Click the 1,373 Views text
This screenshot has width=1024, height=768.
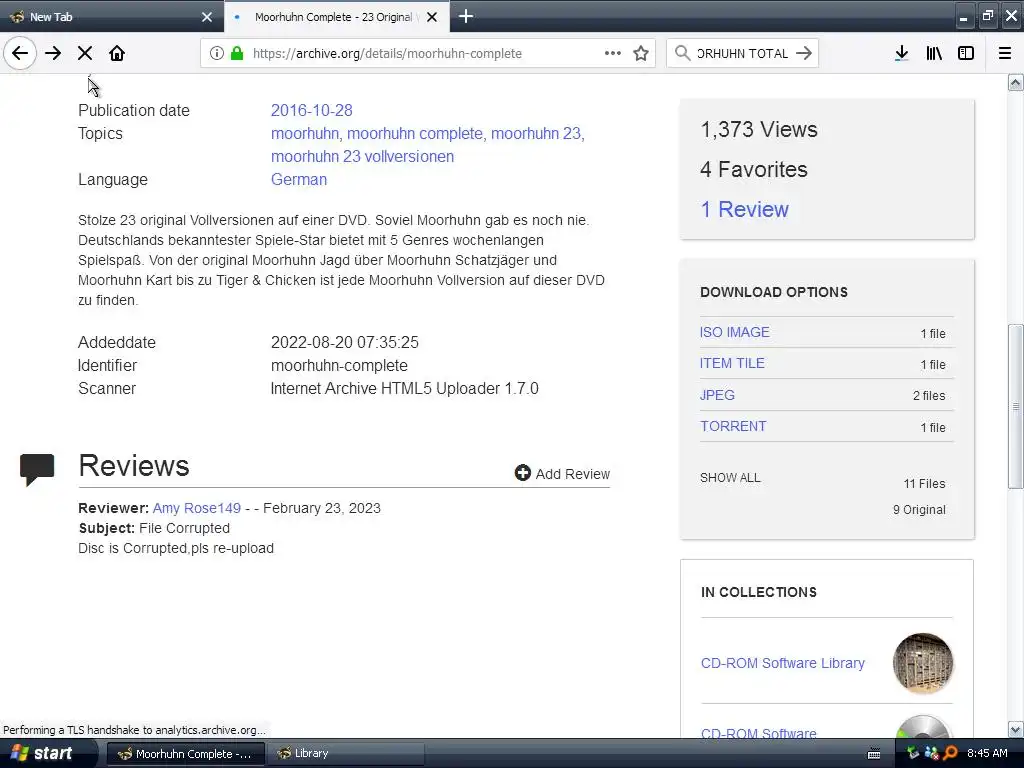pos(759,129)
